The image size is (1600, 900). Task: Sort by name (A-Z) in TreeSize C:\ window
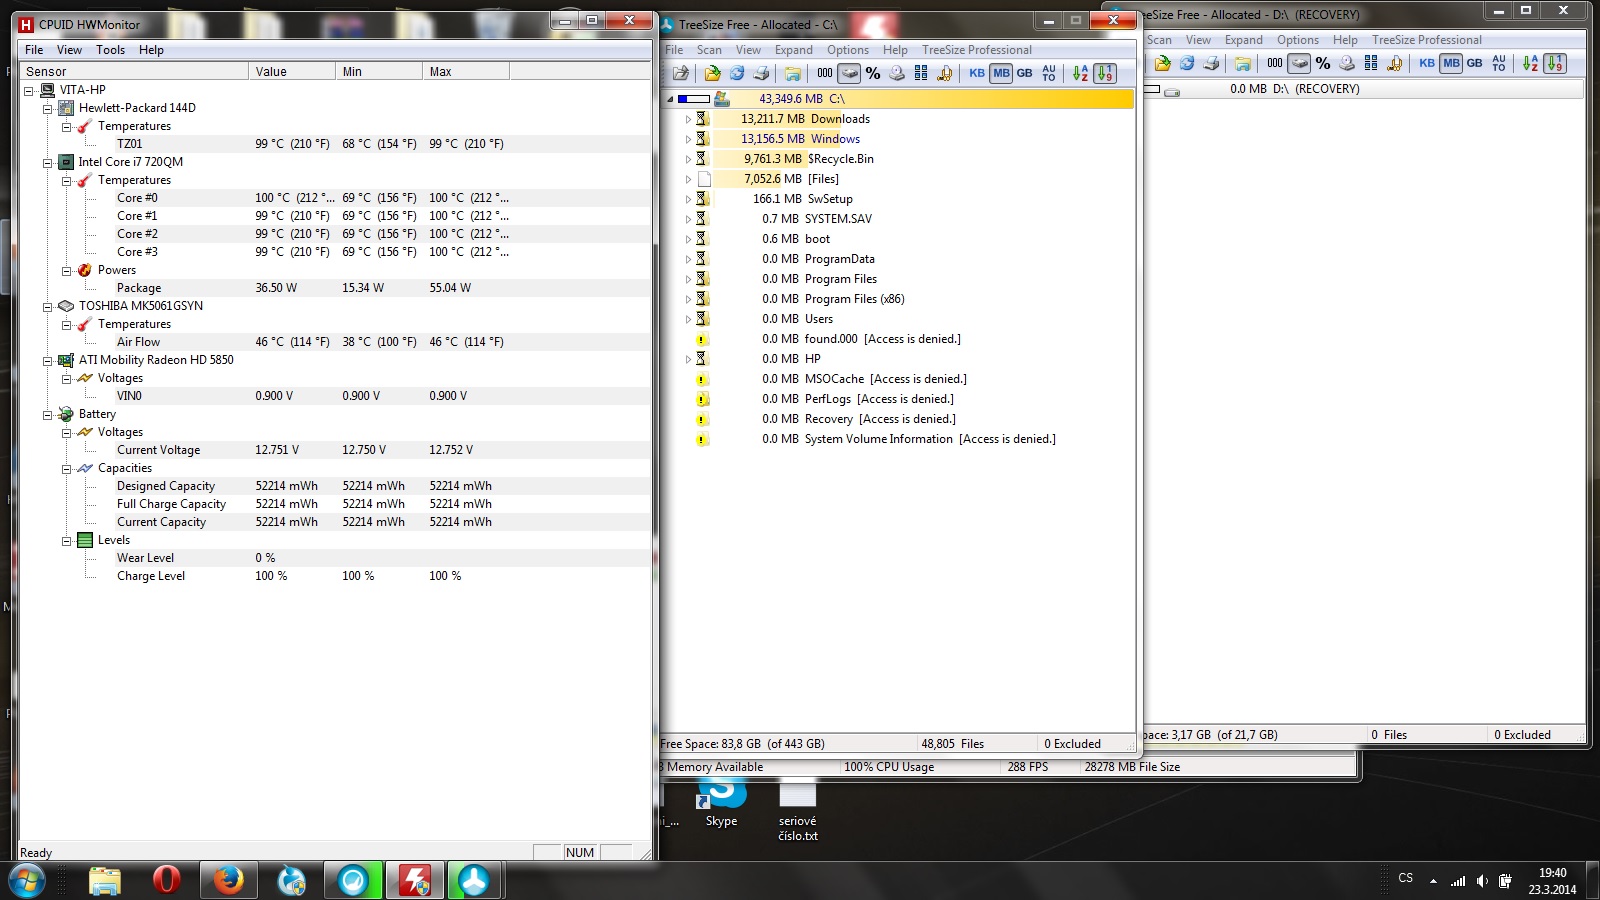point(1081,73)
